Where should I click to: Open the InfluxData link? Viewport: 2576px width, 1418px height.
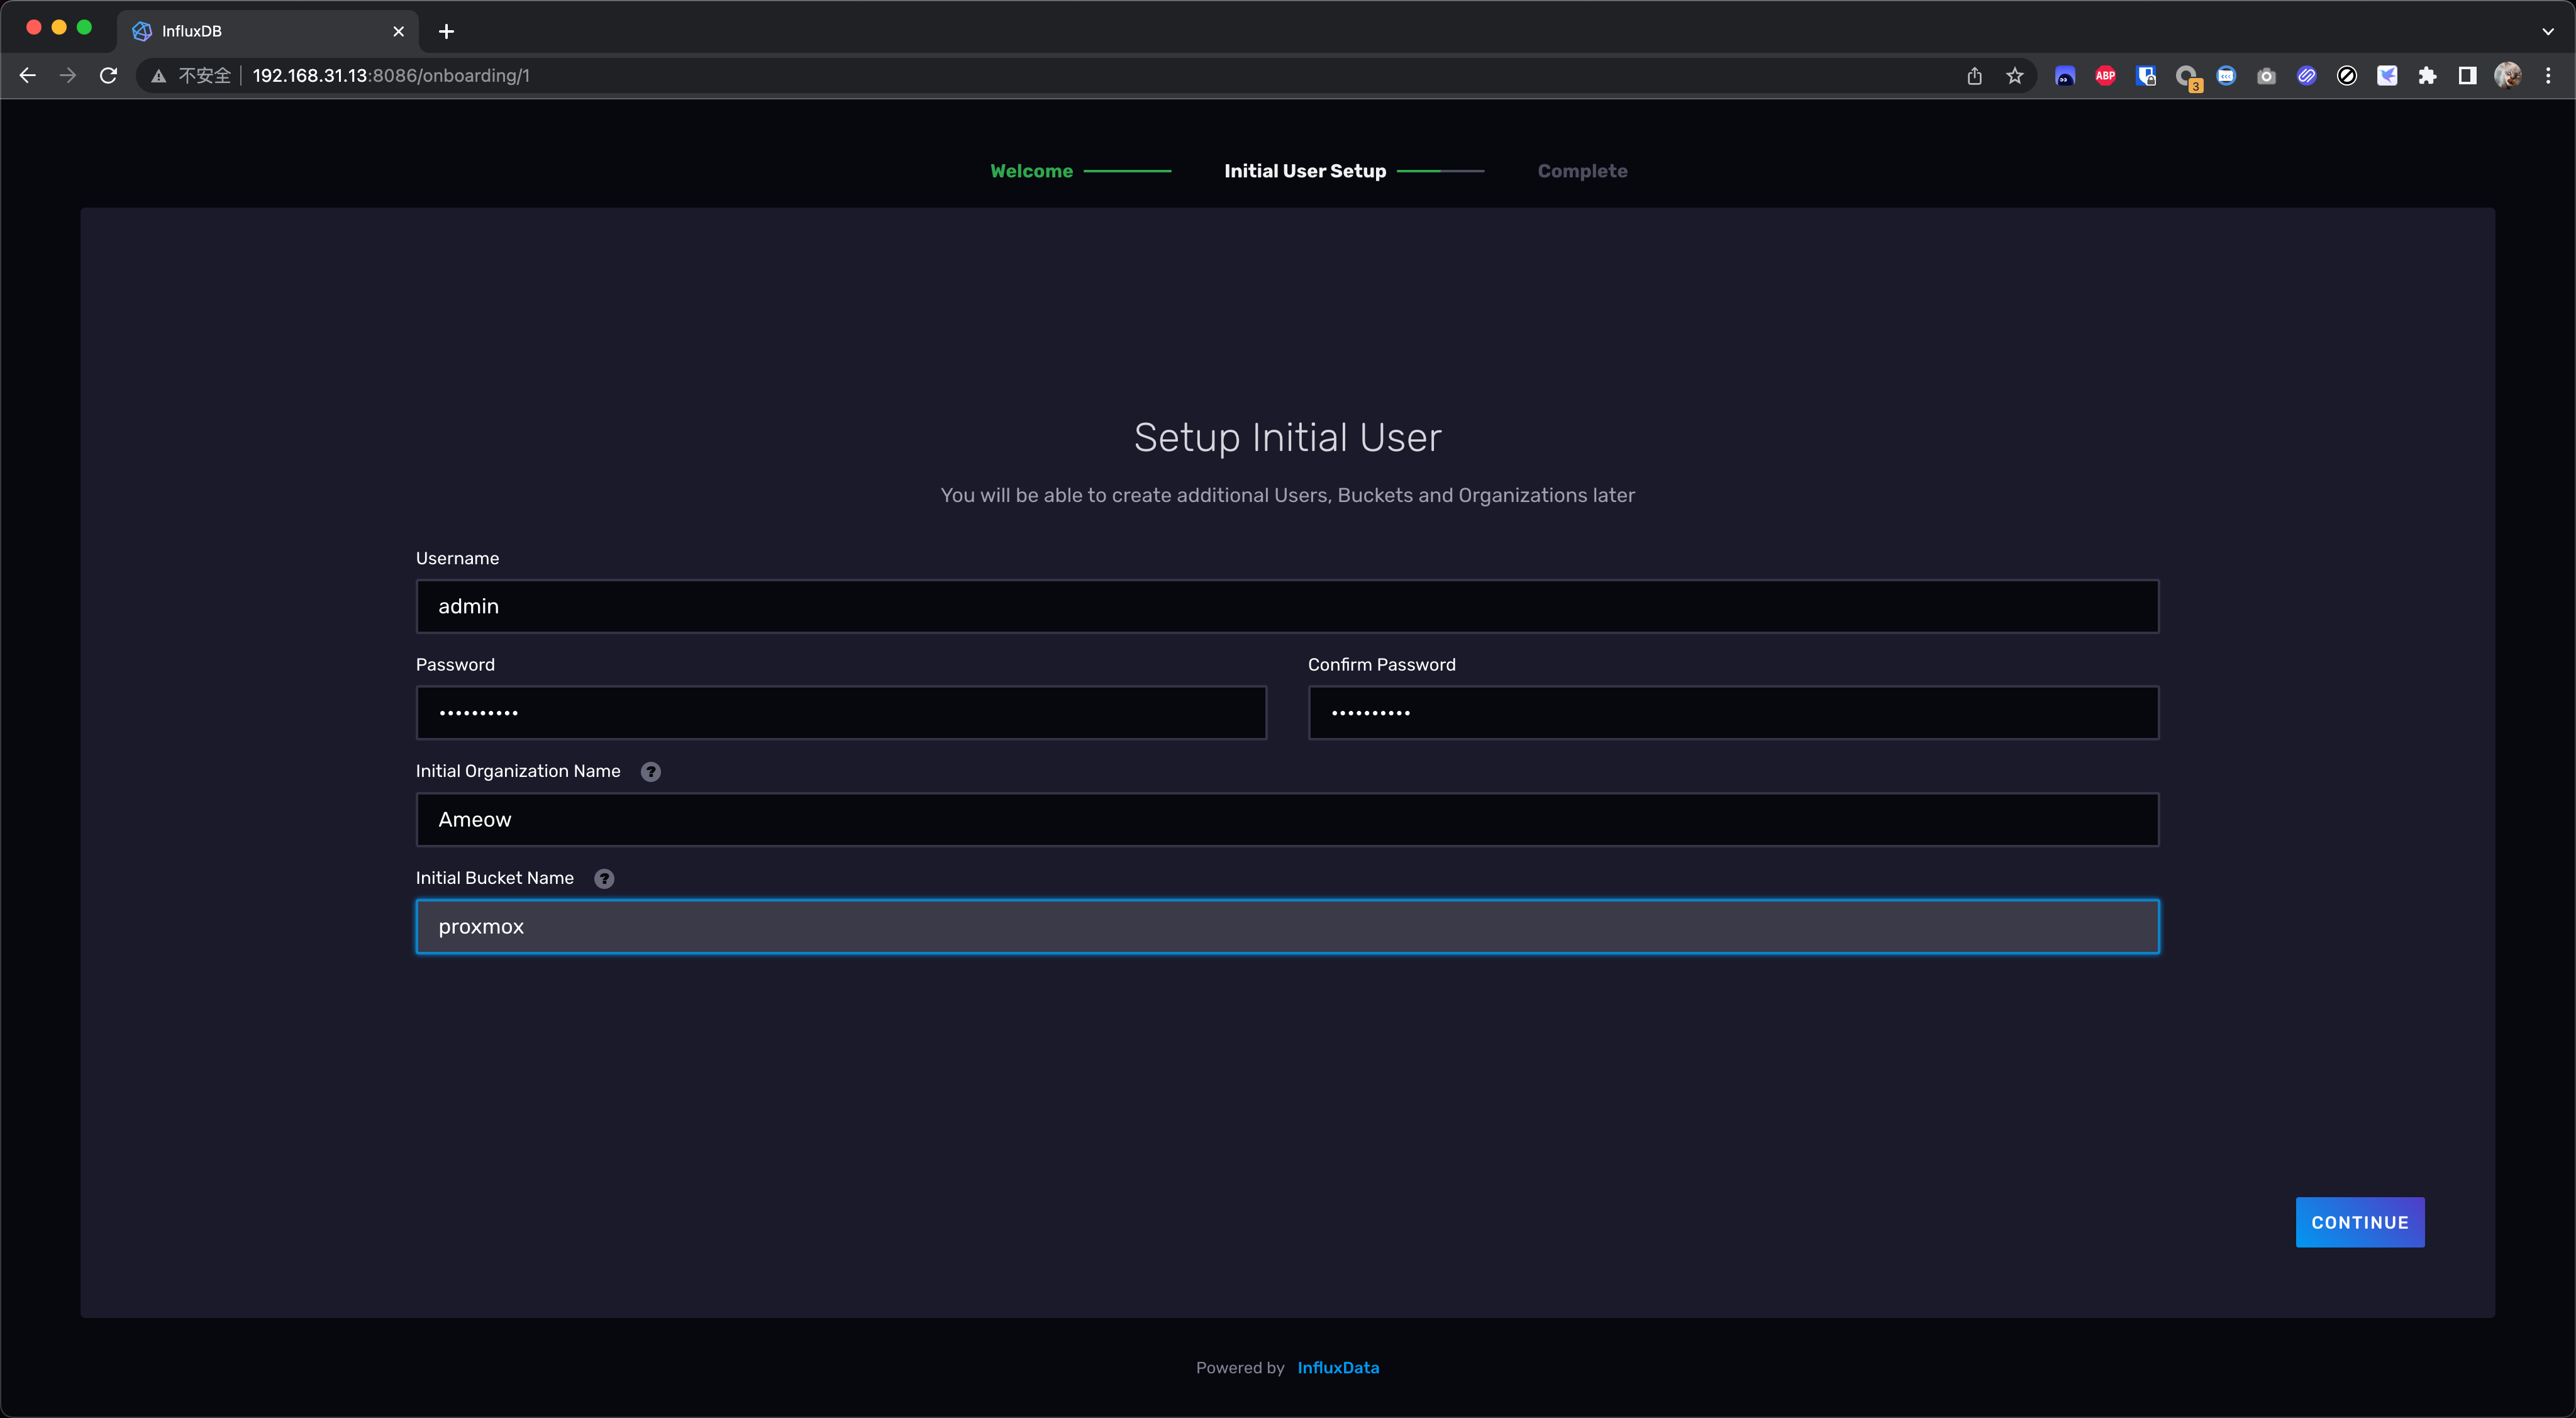pos(1337,1367)
